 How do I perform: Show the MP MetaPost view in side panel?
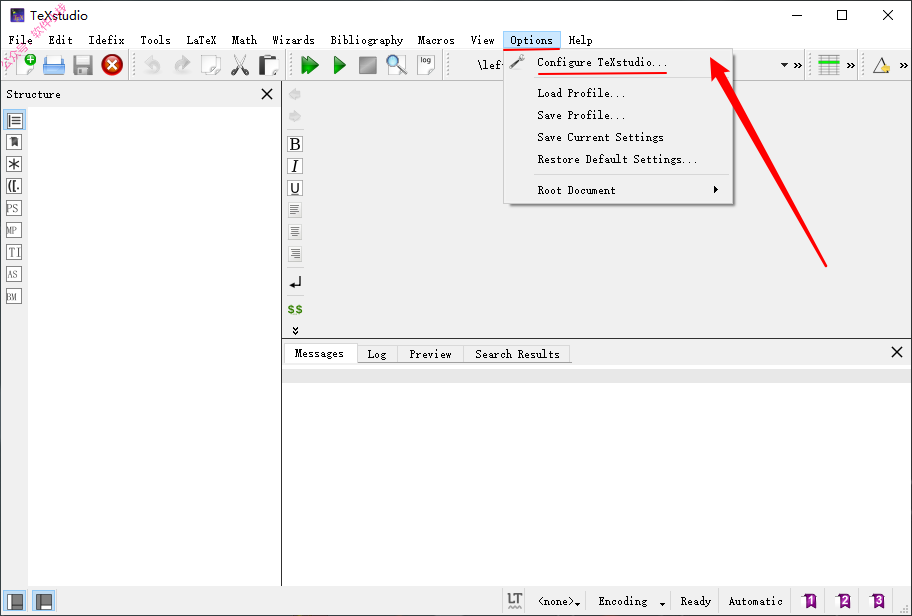pyautogui.click(x=14, y=230)
